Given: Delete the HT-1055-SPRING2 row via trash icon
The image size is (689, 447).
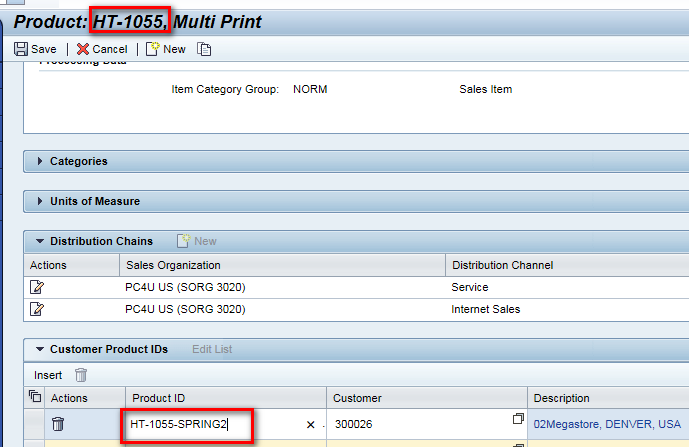Looking at the screenshot, I should 58,424.
